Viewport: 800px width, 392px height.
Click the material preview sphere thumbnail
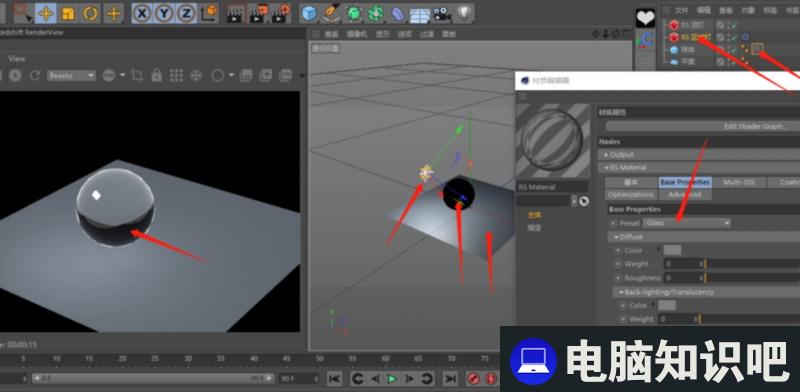pos(553,140)
